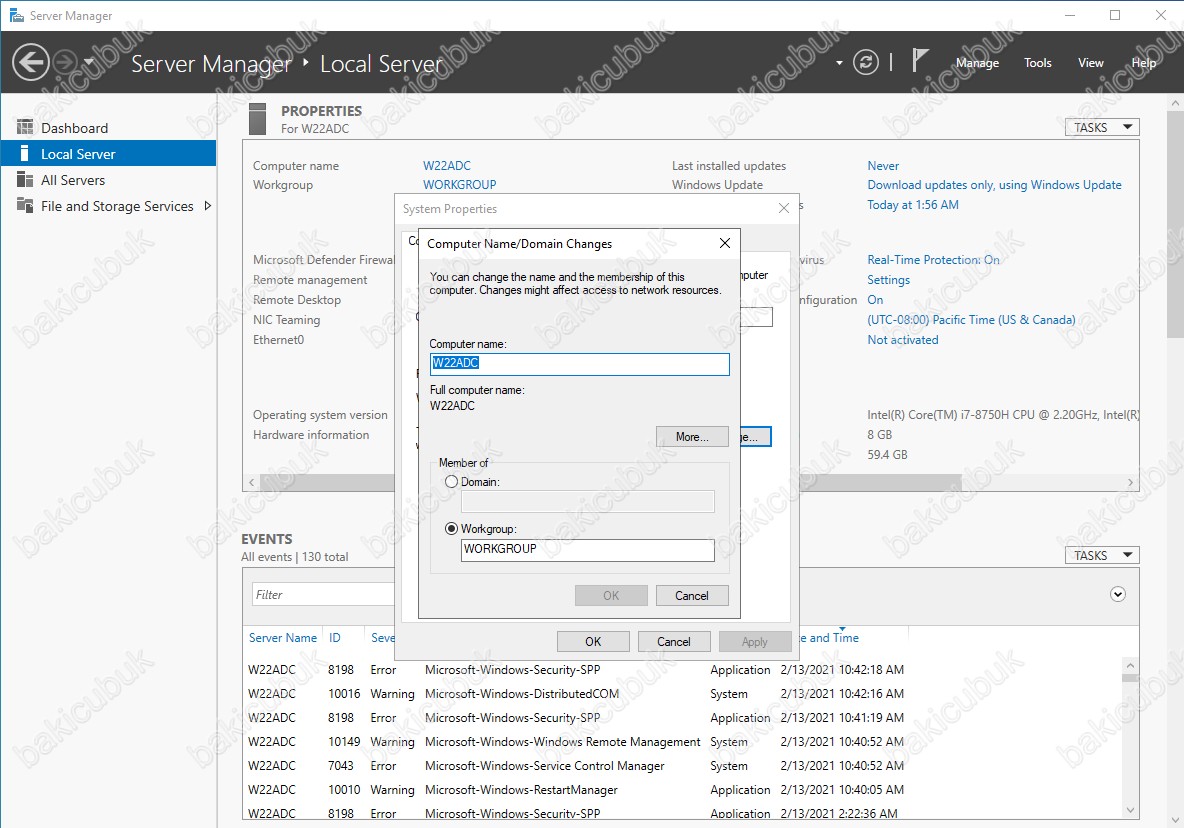
Task: Click events list scroll down arrow
Action: 1130,810
